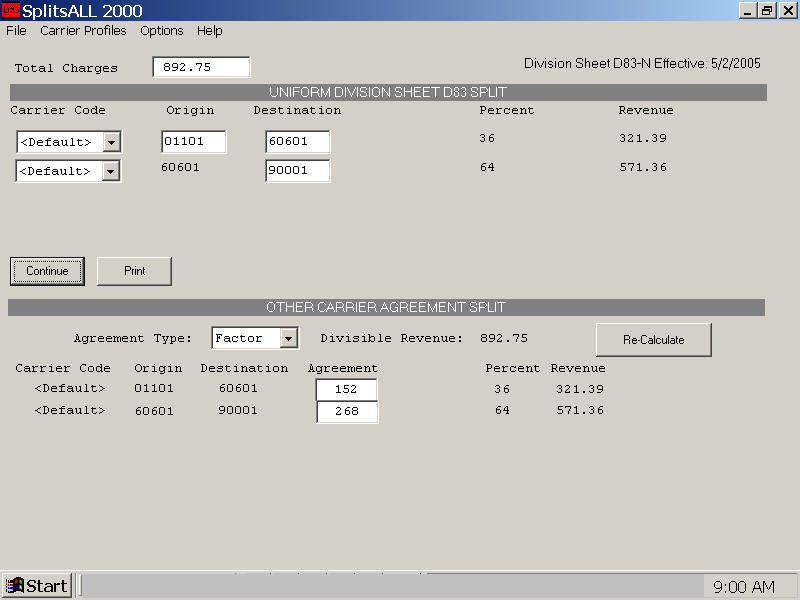Image resolution: width=800 pixels, height=600 pixels.
Task: Expand the first Carrier Code dropdown
Action: (x=111, y=142)
